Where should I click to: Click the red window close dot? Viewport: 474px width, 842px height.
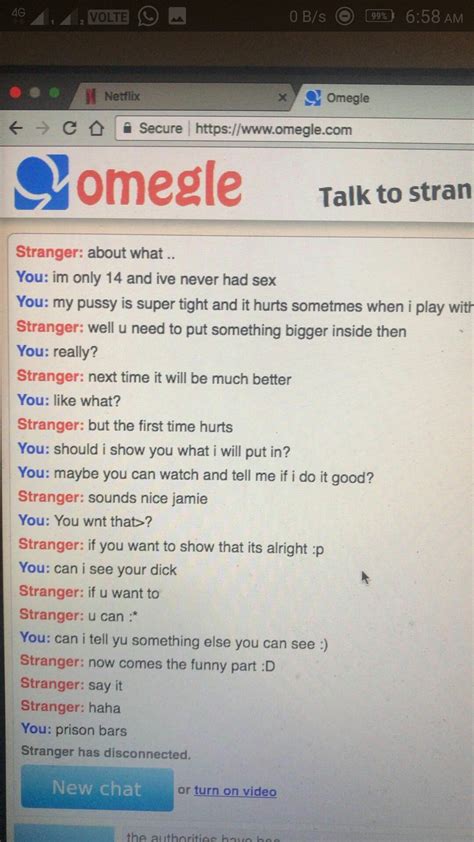coord(16,92)
